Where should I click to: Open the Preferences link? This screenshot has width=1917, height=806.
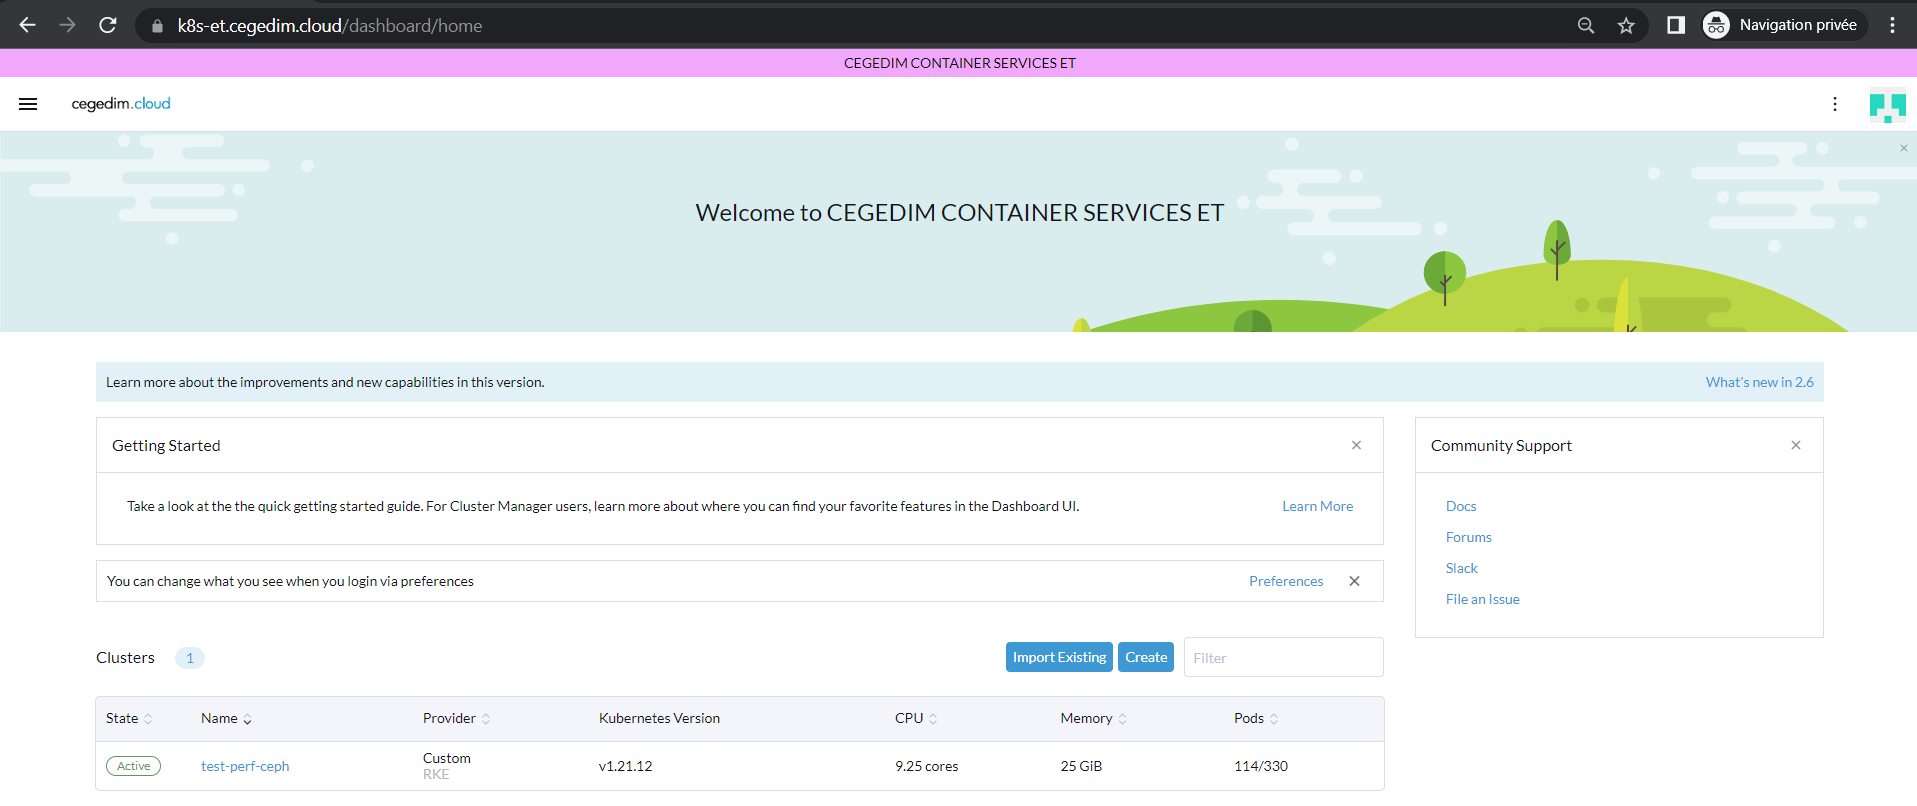(1285, 581)
